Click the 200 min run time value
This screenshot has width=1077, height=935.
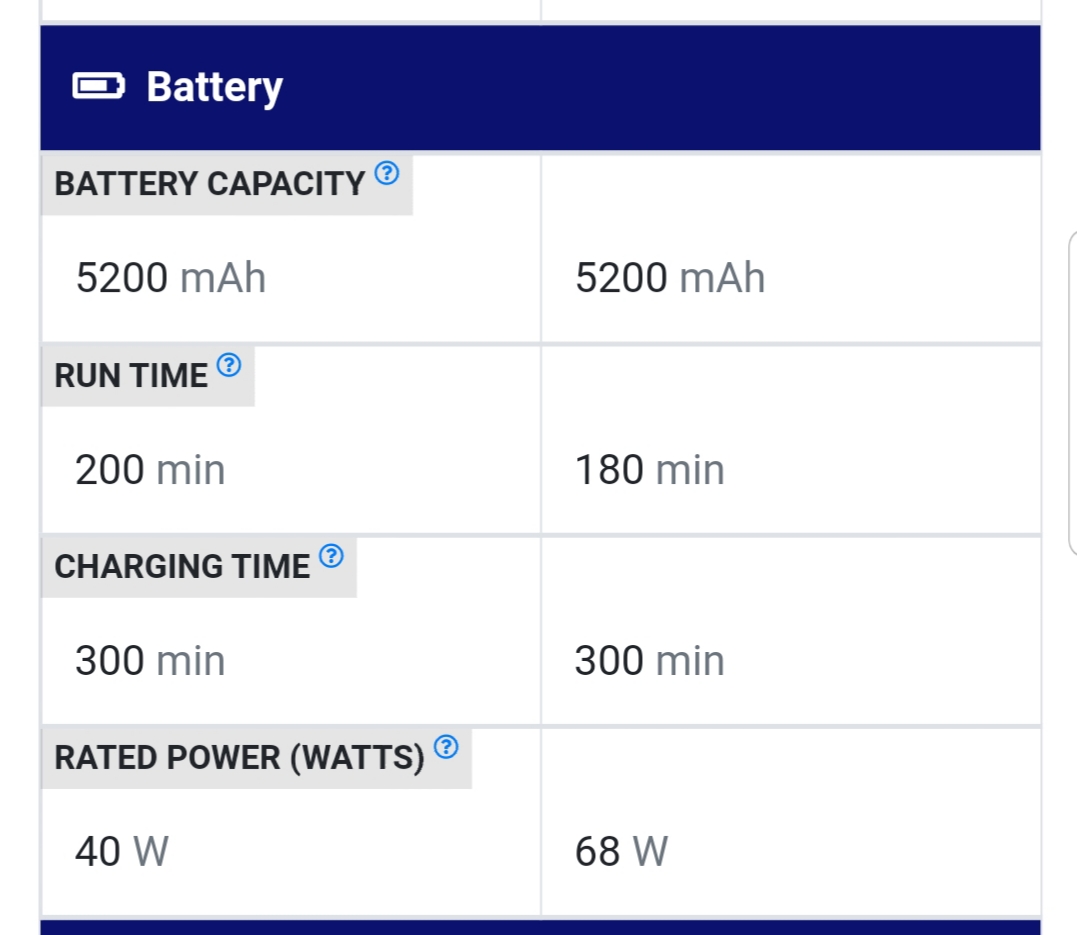(150, 470)
